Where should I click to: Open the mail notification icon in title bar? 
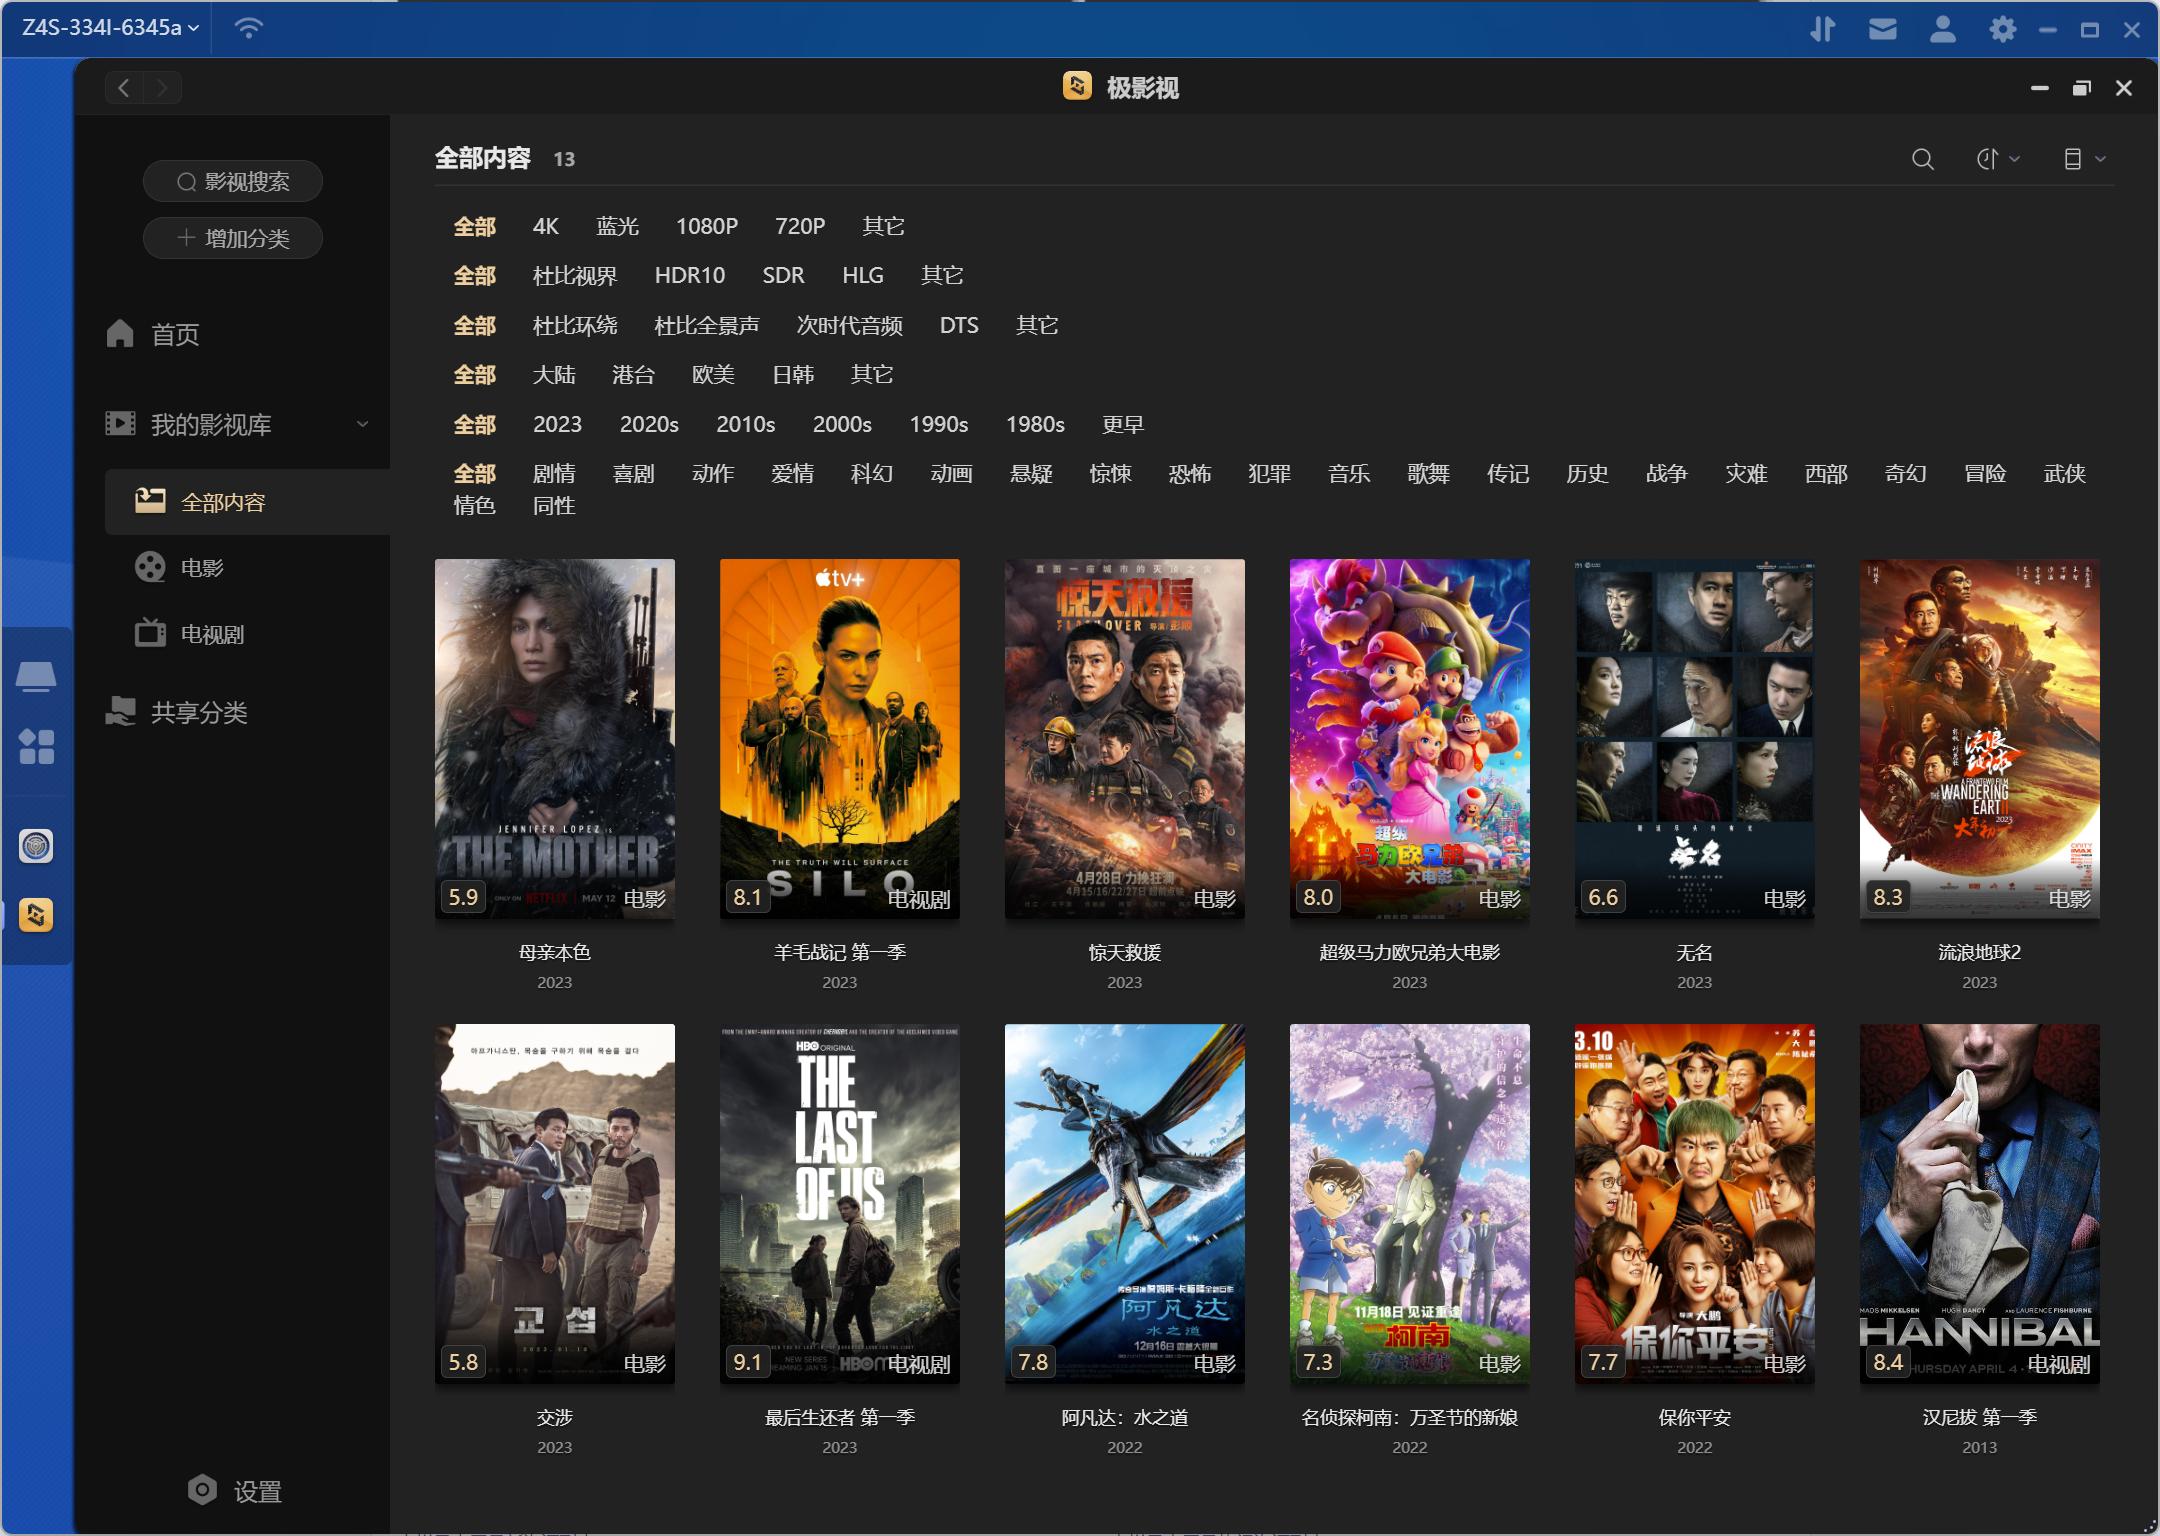click(x=1883, y=28)
